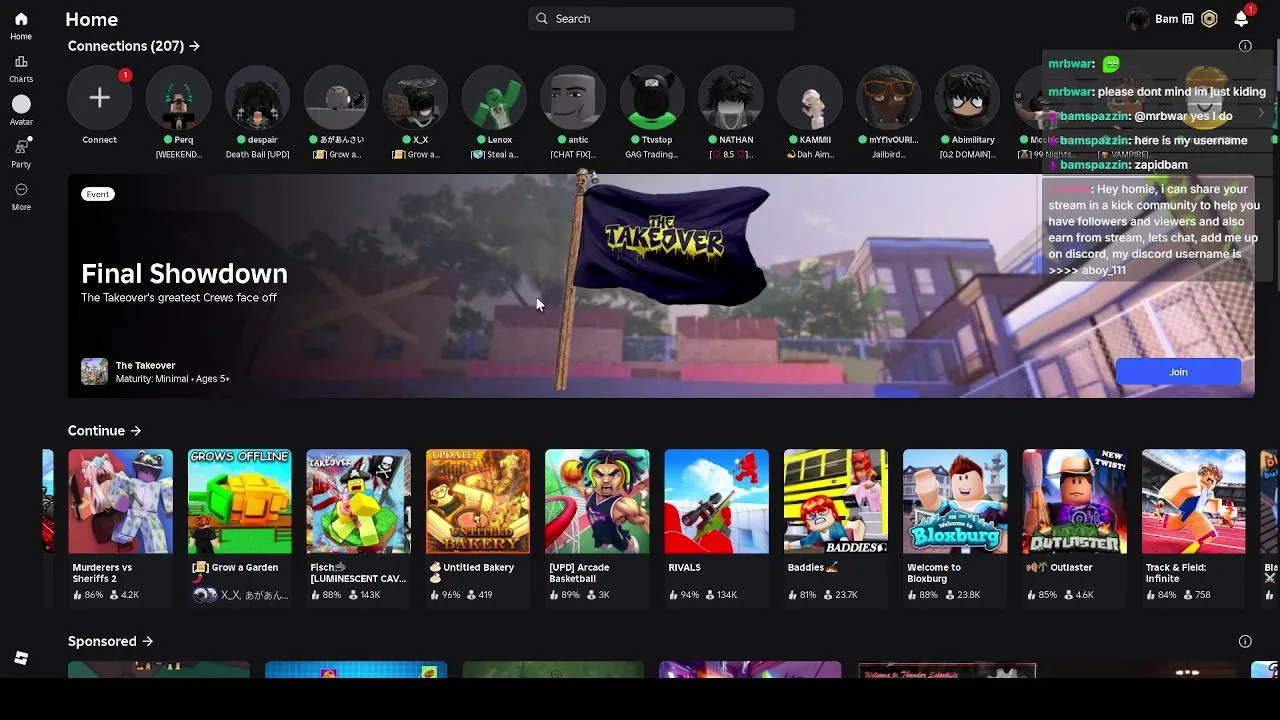This screenshot has width=1280, height=720.
Task: Open the Robux hexagon icon
Action: pos(1209,18)
